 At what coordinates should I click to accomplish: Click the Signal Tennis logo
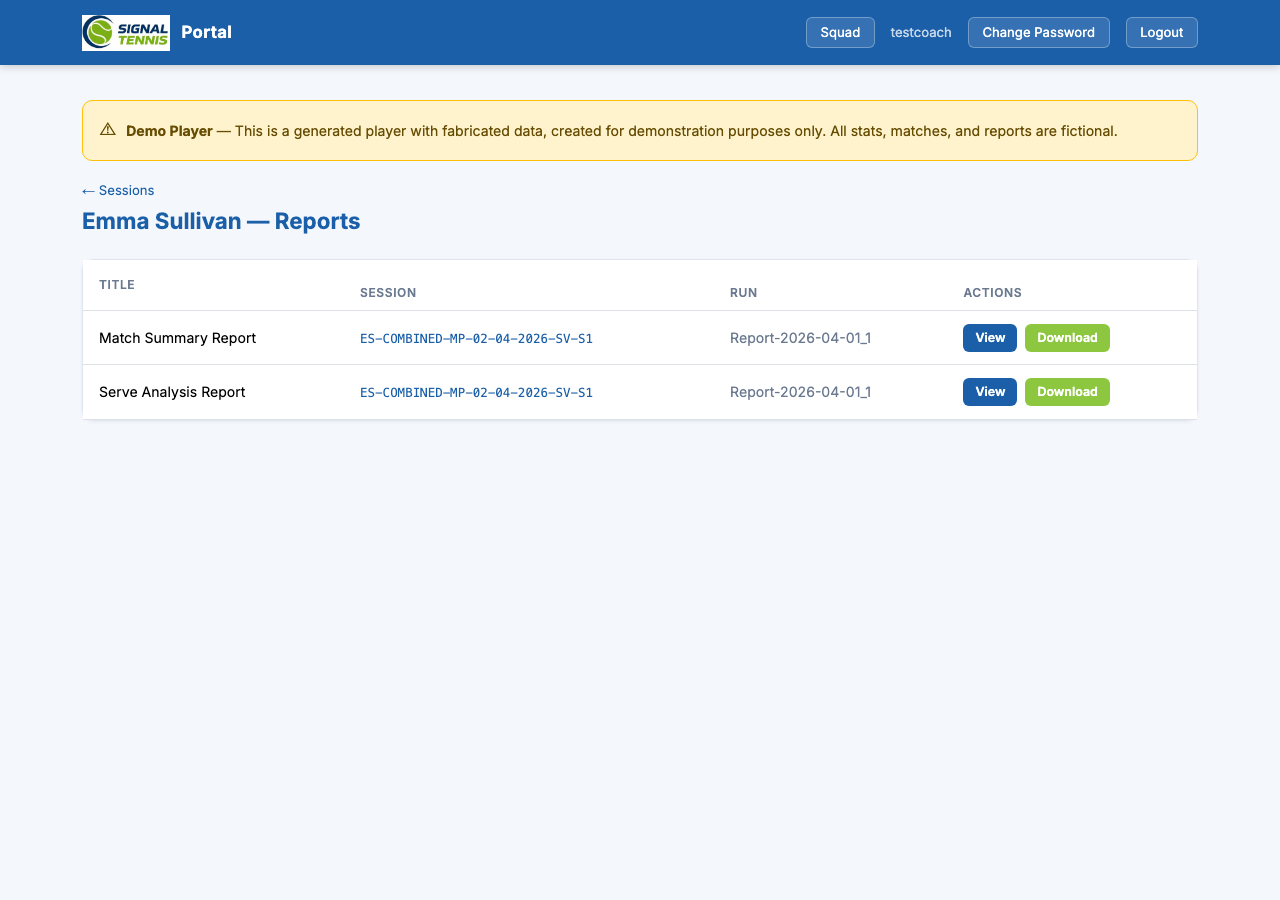click(x=125, y=32)
